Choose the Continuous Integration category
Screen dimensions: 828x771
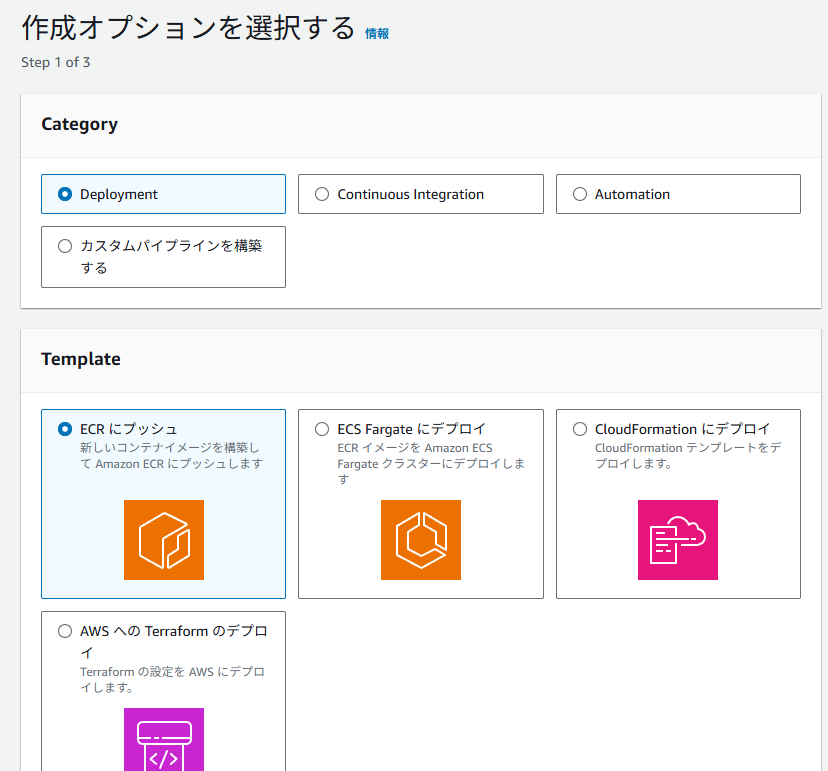point(322,195)
